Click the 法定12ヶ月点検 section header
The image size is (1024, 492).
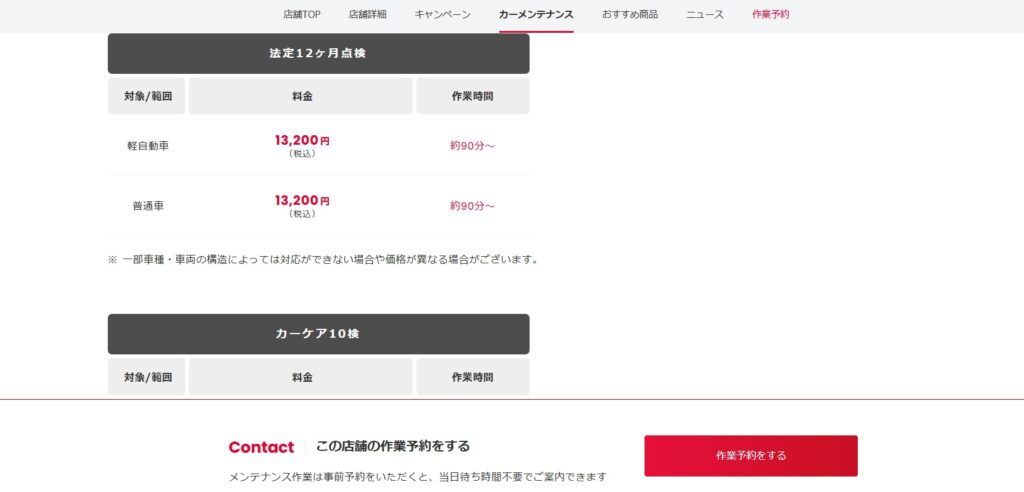pyautogui.click(x=318, y=54)
